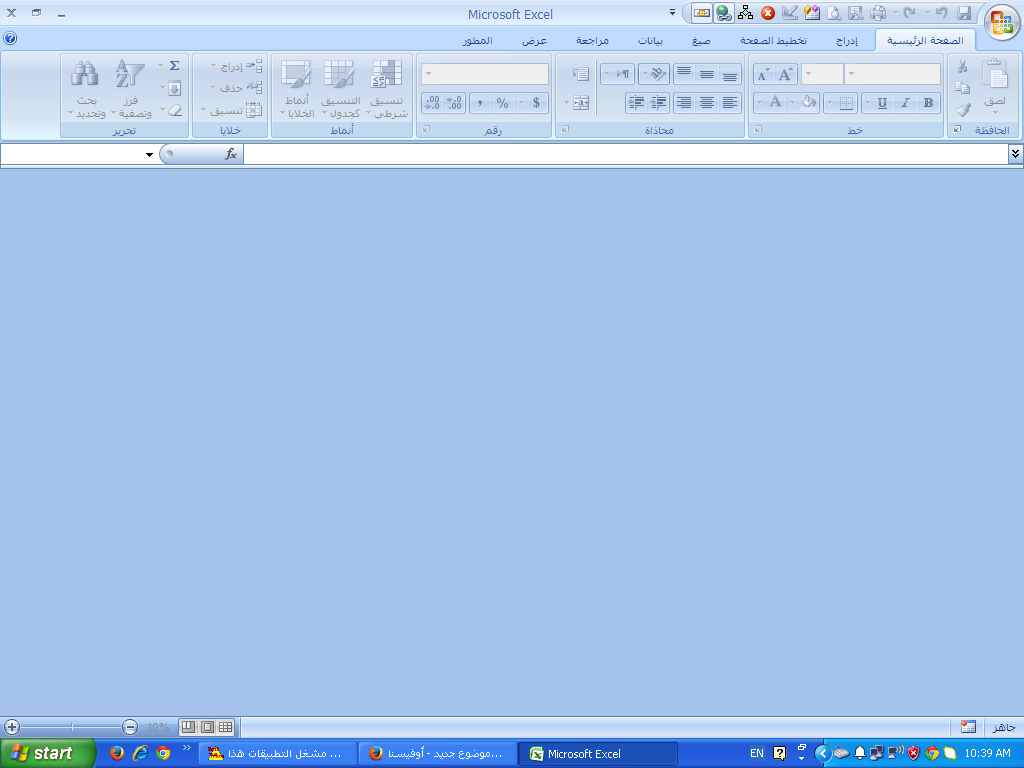This screenshot has width=1024, height=768.
Task: Click the Cut scissors icon
Action: tap(963, 67)
